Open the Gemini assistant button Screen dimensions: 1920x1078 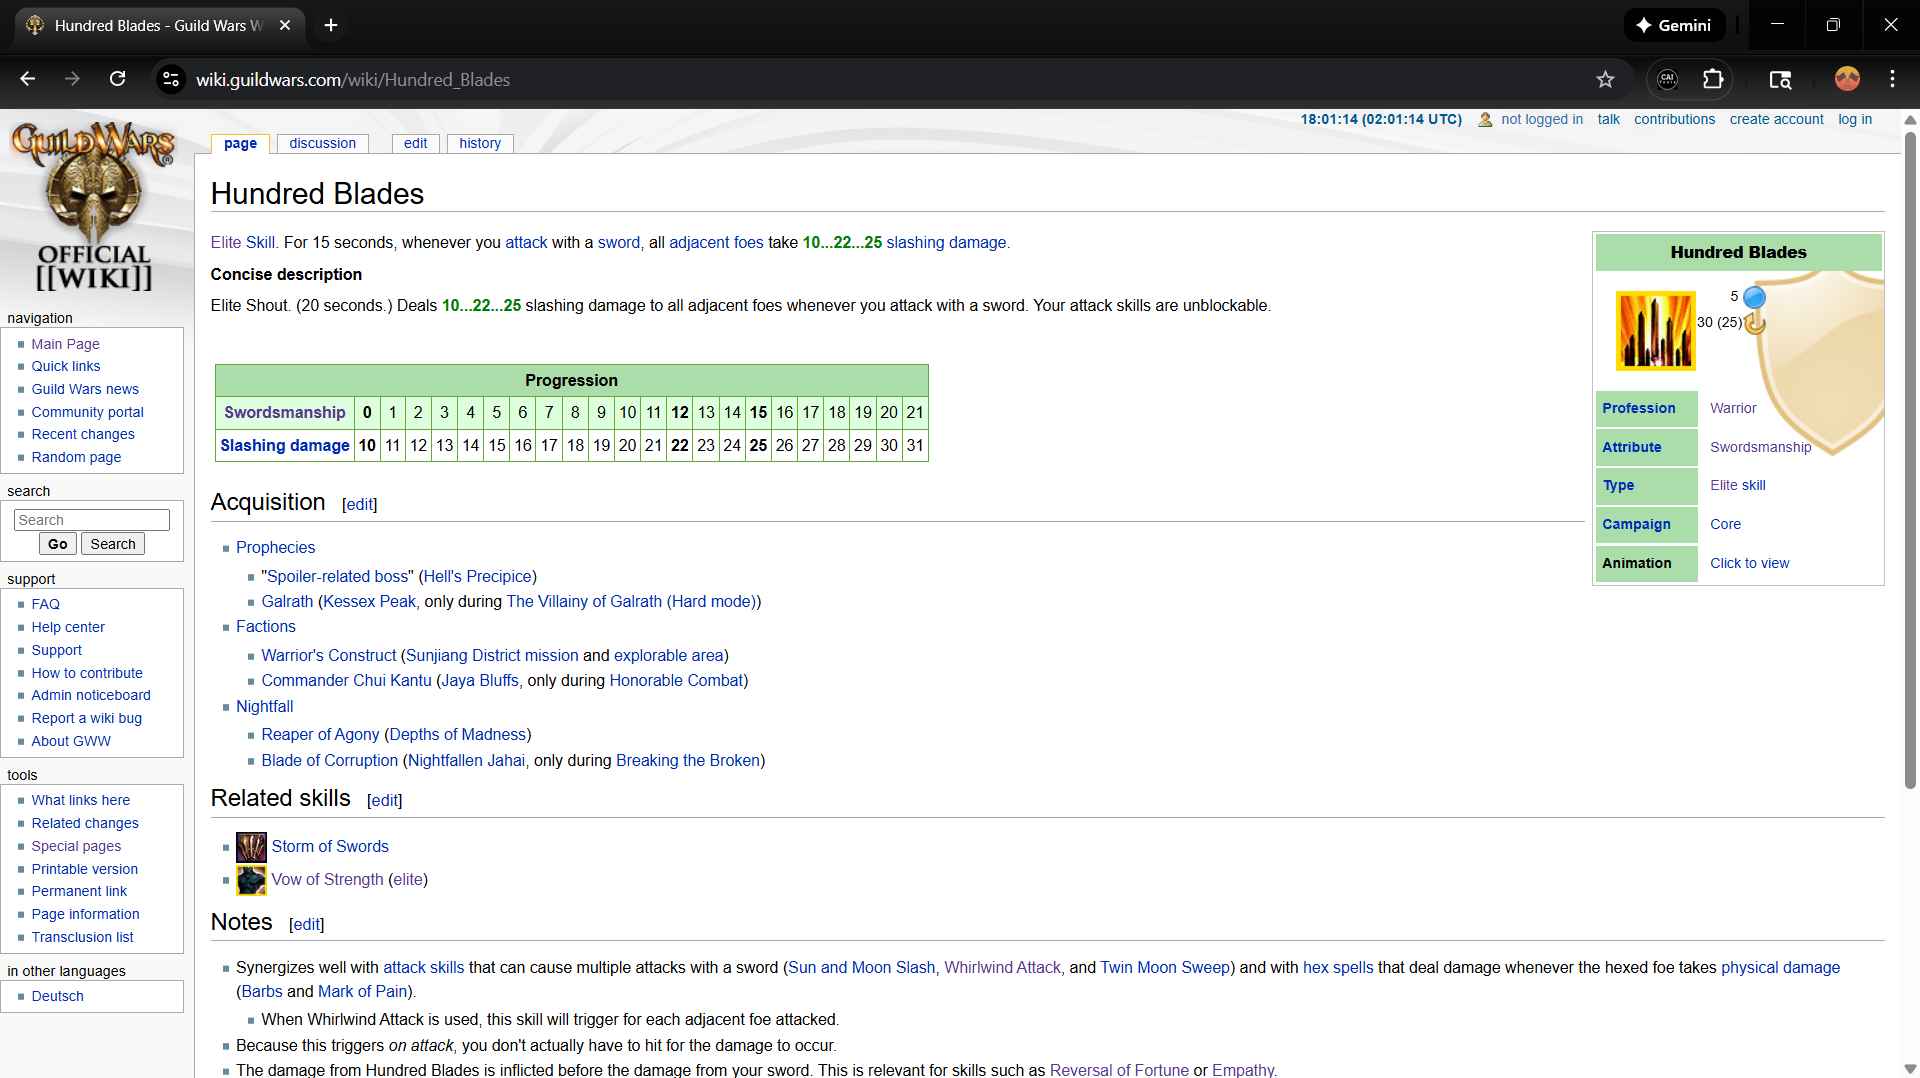1674,25
